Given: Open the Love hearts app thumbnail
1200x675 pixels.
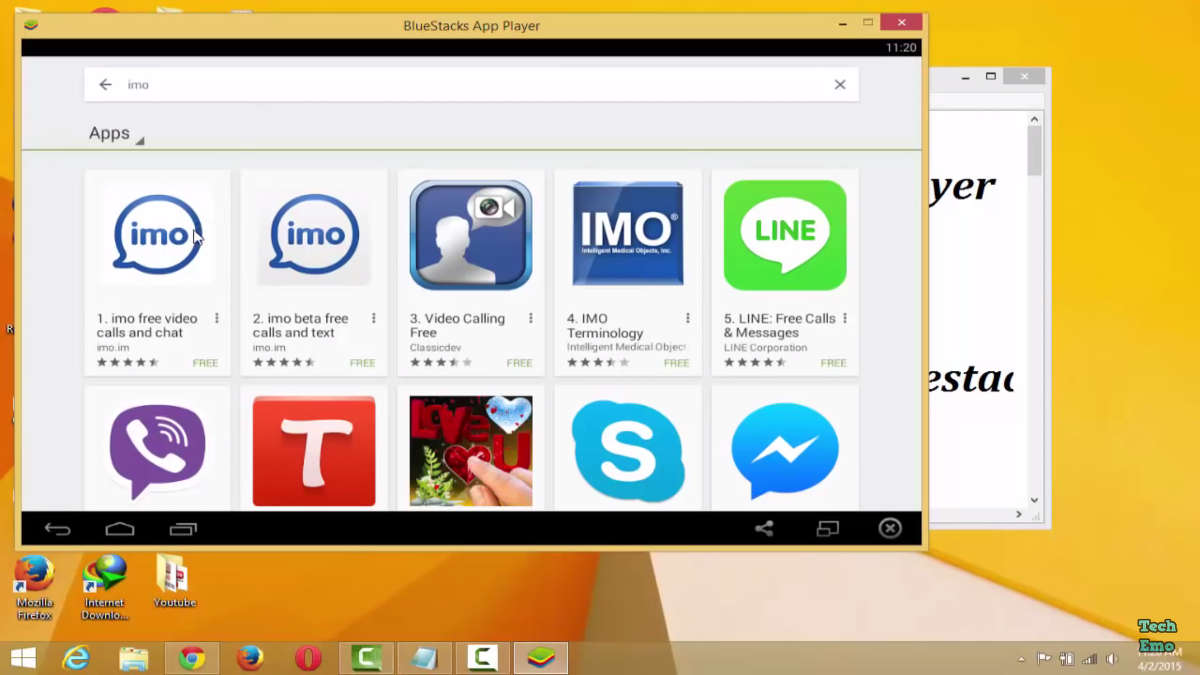Looking at the screenshot, I should tap(471, 452).
